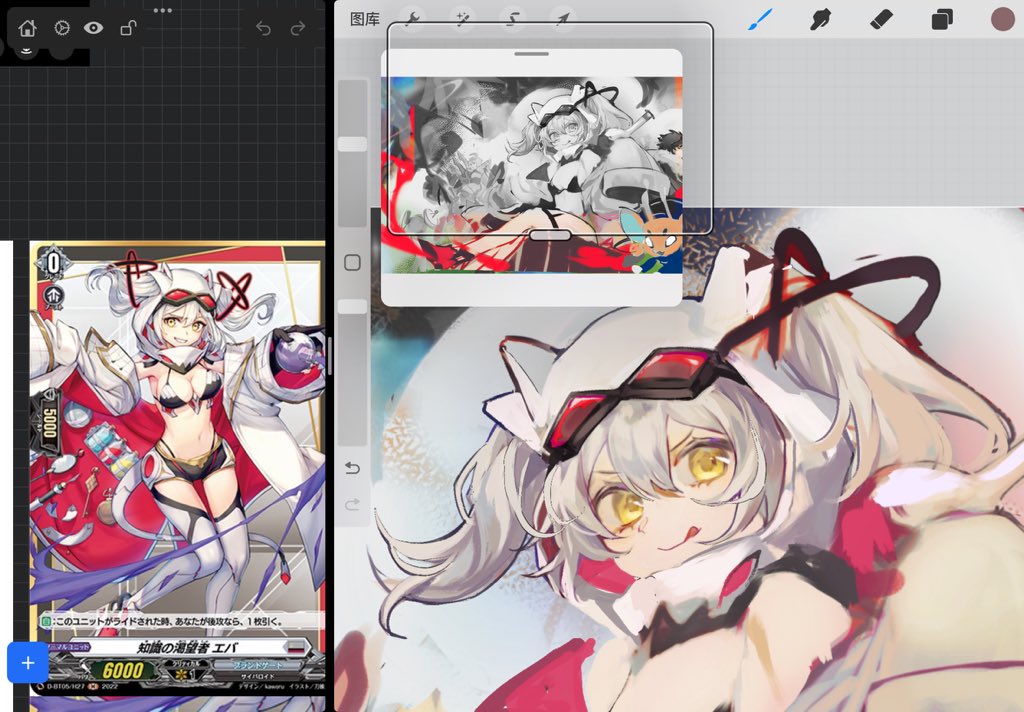The width and height of the screenshot is (1024, 712).
Task: Tap the navigator frame bottom handle
Action: click(550, 235)
